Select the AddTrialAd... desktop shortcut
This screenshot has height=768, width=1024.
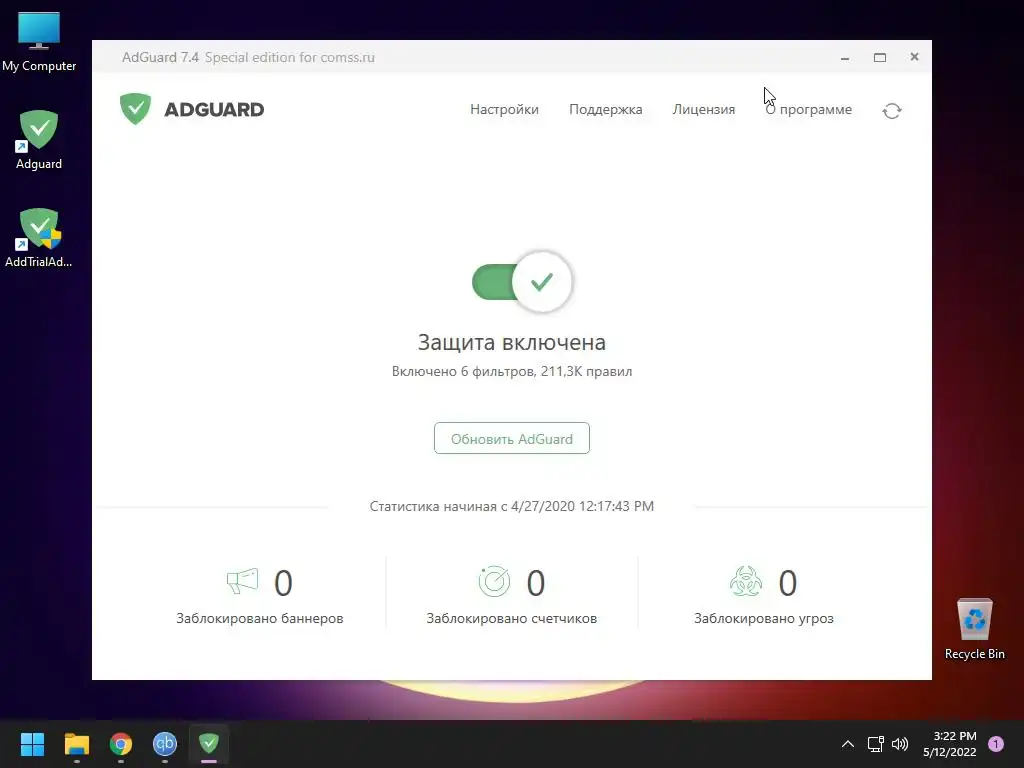[39, 238]
